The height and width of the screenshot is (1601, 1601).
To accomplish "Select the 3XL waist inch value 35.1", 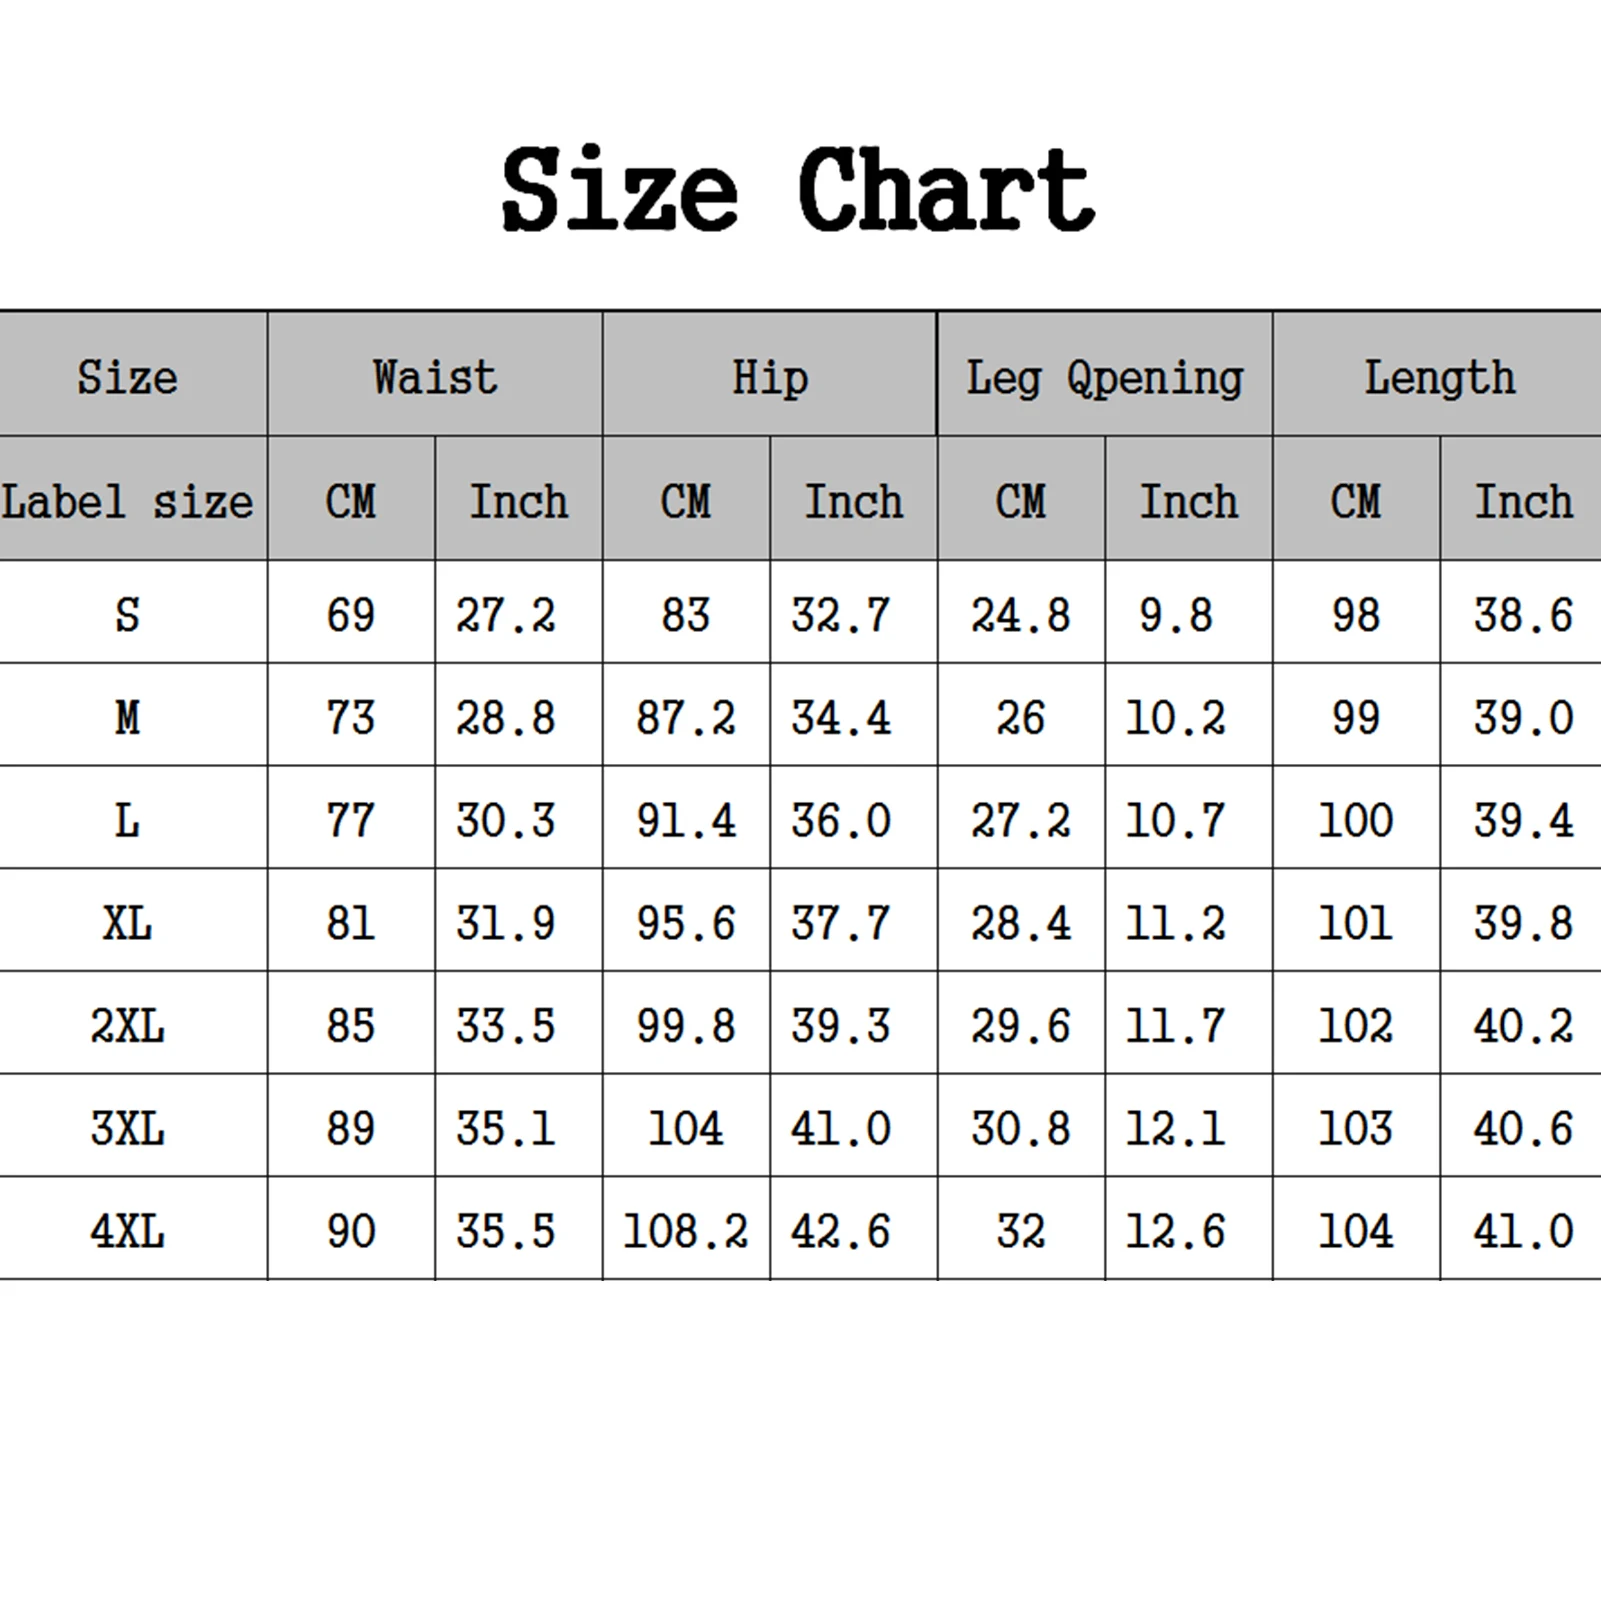I will [x=506, y=1128].
